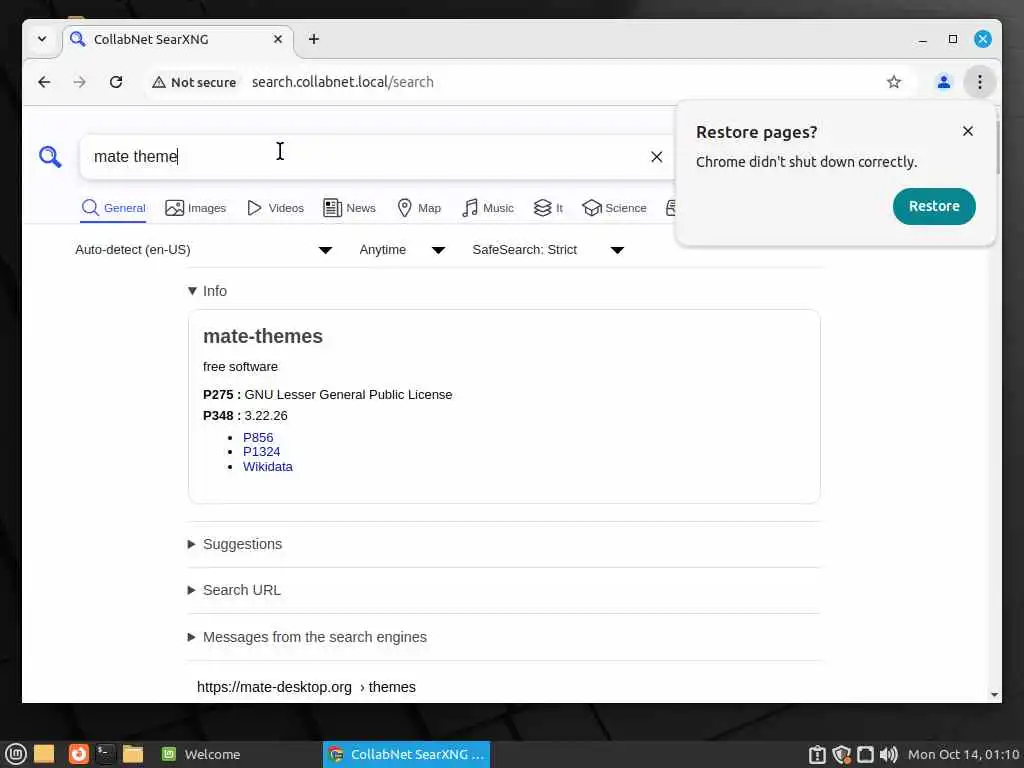Reload the page

(116, 82)
